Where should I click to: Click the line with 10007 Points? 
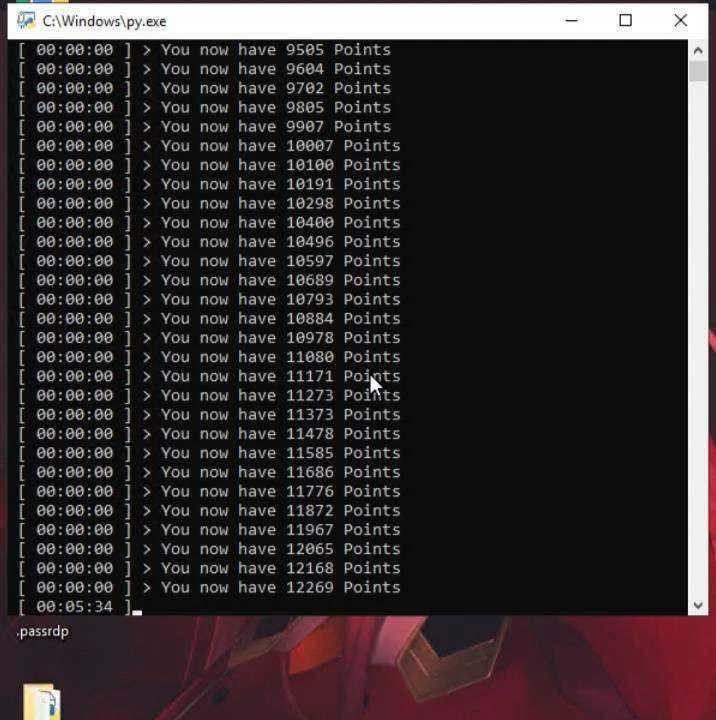(209, 146)
